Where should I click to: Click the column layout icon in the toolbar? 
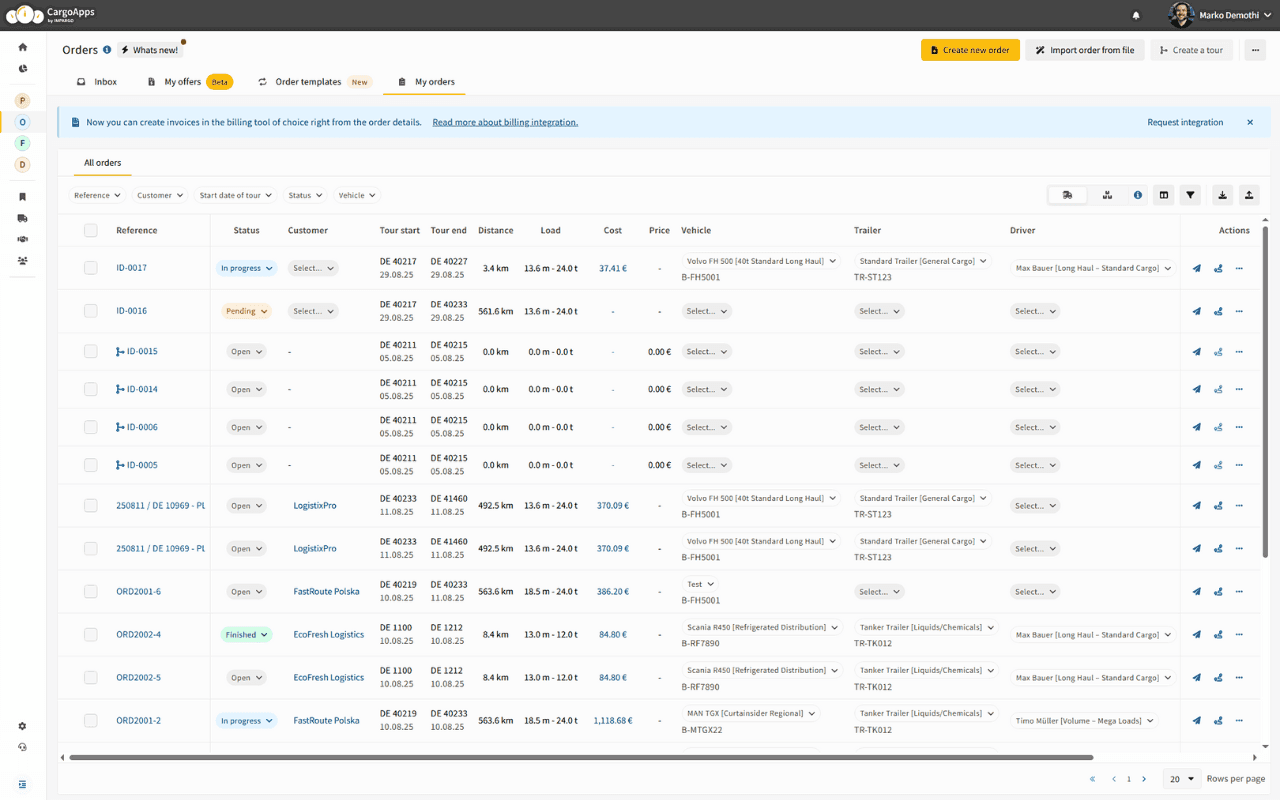pyautogui.click(x=1164, y=195)
